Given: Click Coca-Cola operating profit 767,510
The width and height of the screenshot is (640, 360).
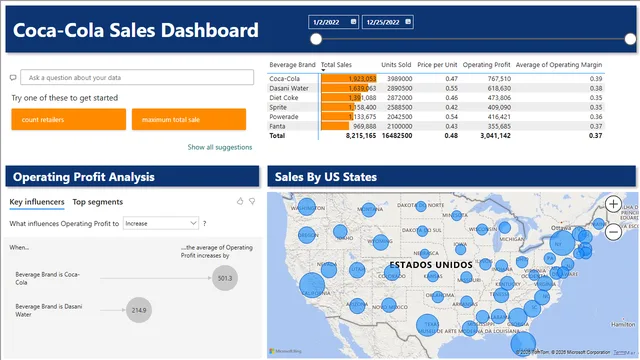Looking at the screenshot, I should [499, 78].
